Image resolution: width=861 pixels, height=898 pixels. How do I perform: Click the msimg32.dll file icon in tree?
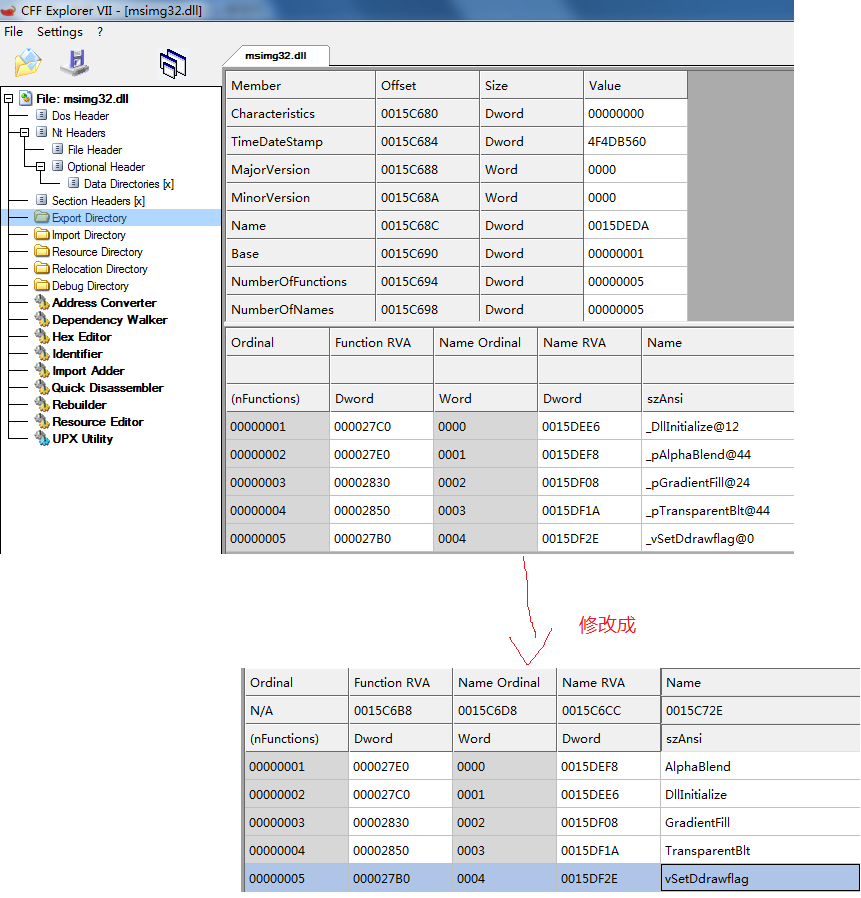coord(26,98)
